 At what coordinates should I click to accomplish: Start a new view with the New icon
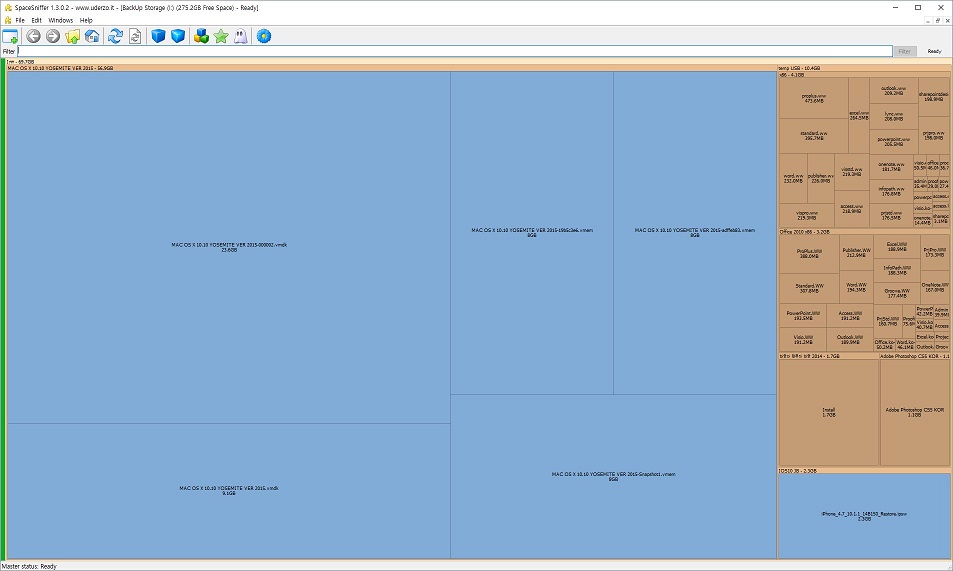10,36
